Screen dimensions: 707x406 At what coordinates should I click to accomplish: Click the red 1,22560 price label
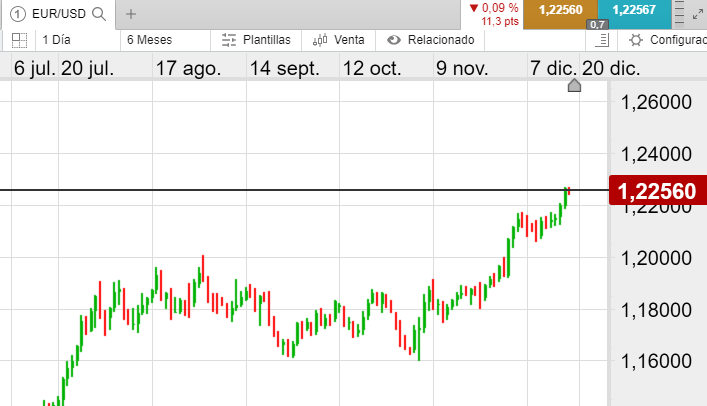point(658,190)
